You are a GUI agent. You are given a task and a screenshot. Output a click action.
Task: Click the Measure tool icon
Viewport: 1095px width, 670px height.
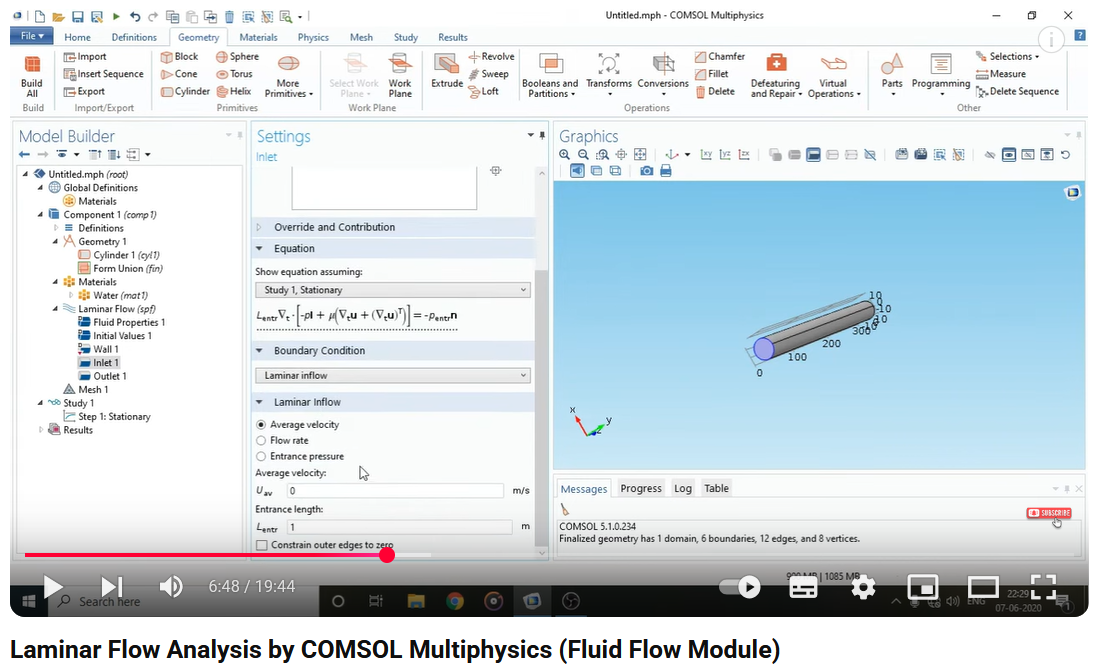click(x=981, y=74)
